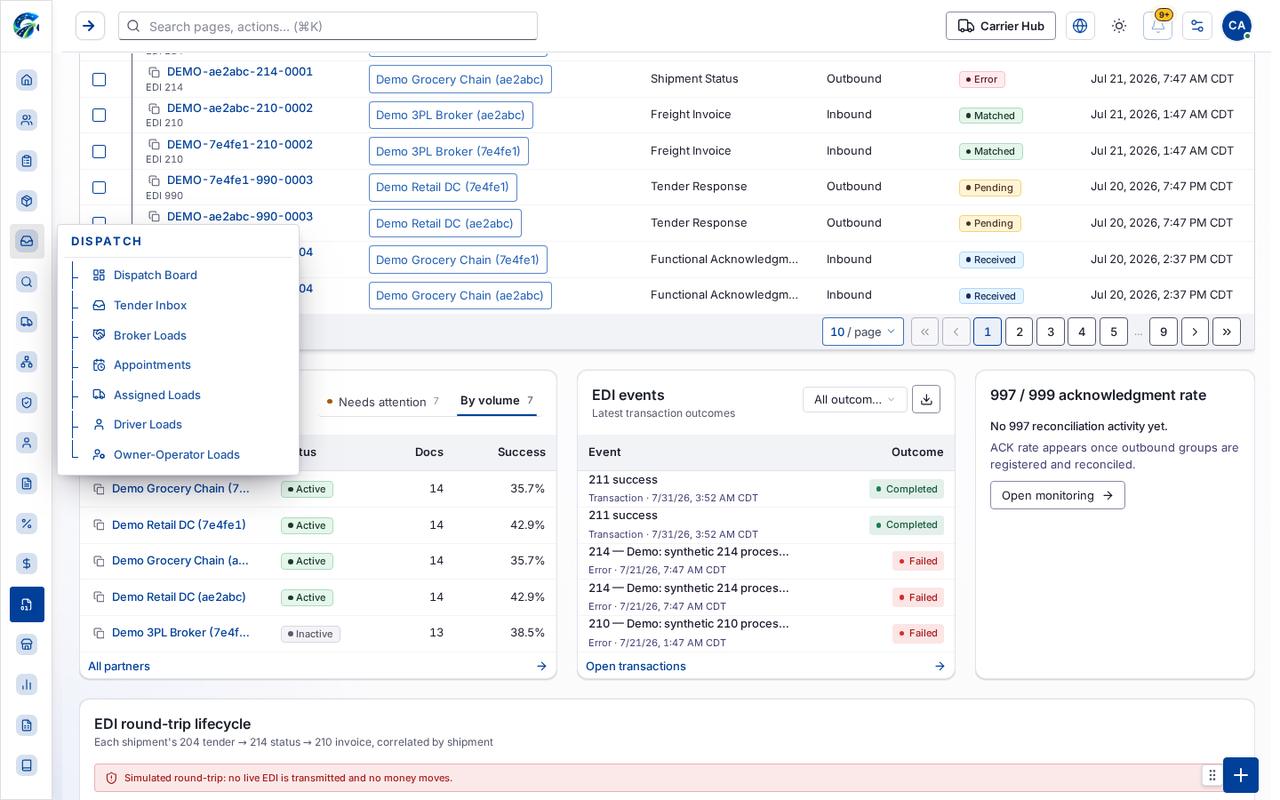Image resolution: width=1280 pixels, height=800 pixels.
Task: Copy the ID DEMO-ae2abc-214-0001
Action: pyautogui.click(x=154, y=72)
